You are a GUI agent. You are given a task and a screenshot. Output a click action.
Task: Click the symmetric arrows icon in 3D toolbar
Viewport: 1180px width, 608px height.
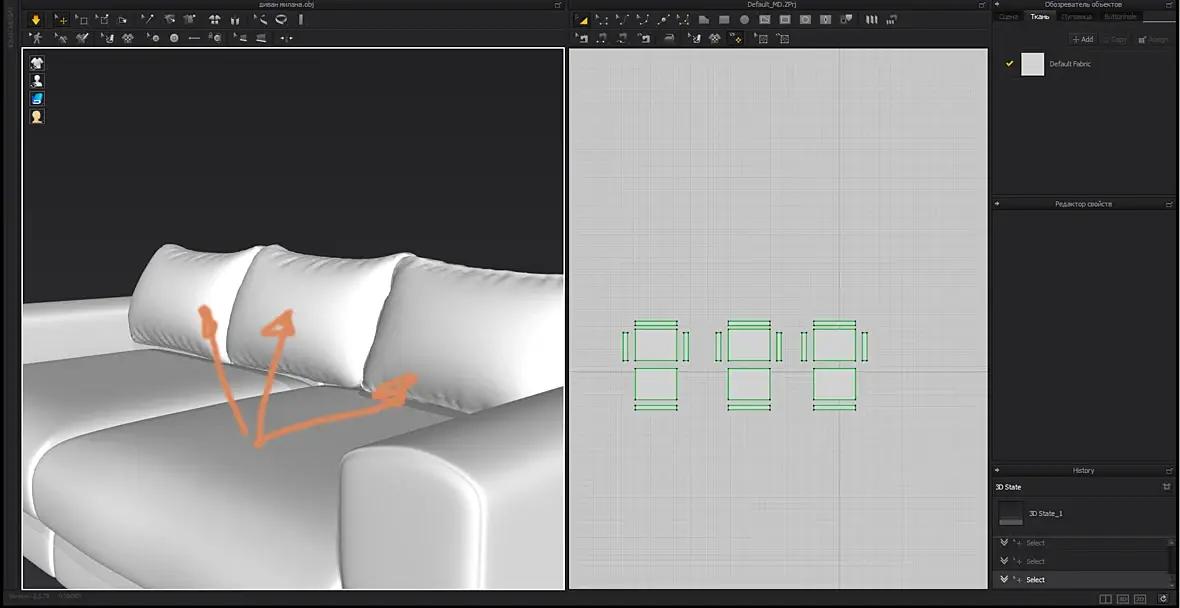[x=287, y=38]
